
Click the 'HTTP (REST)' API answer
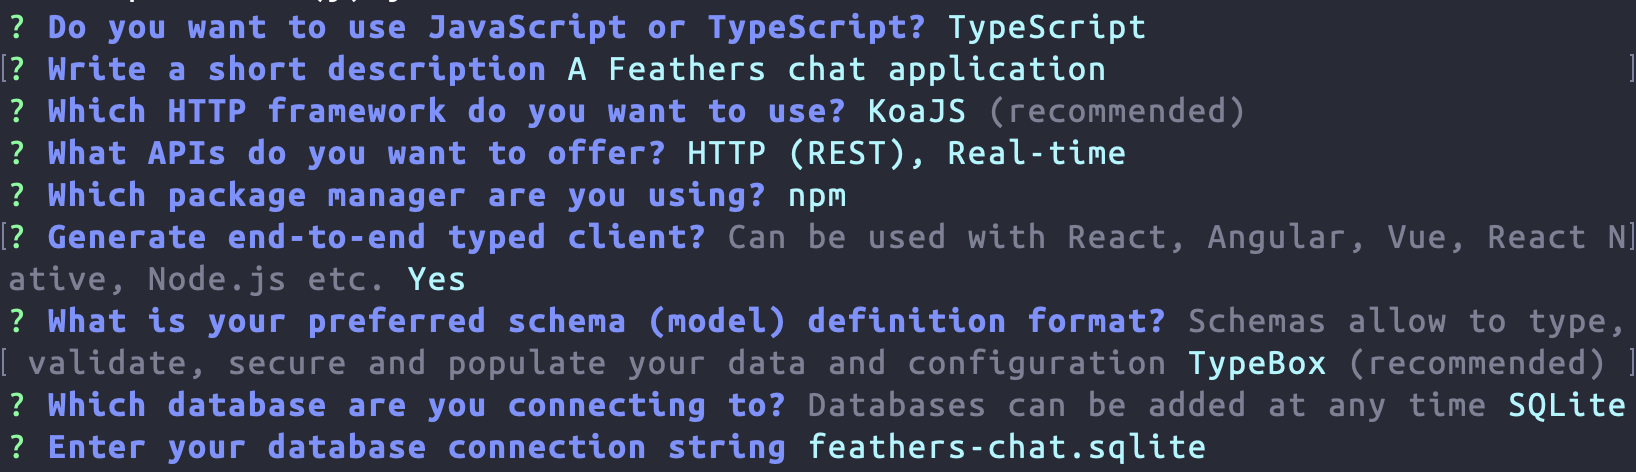tap(805, 153)
